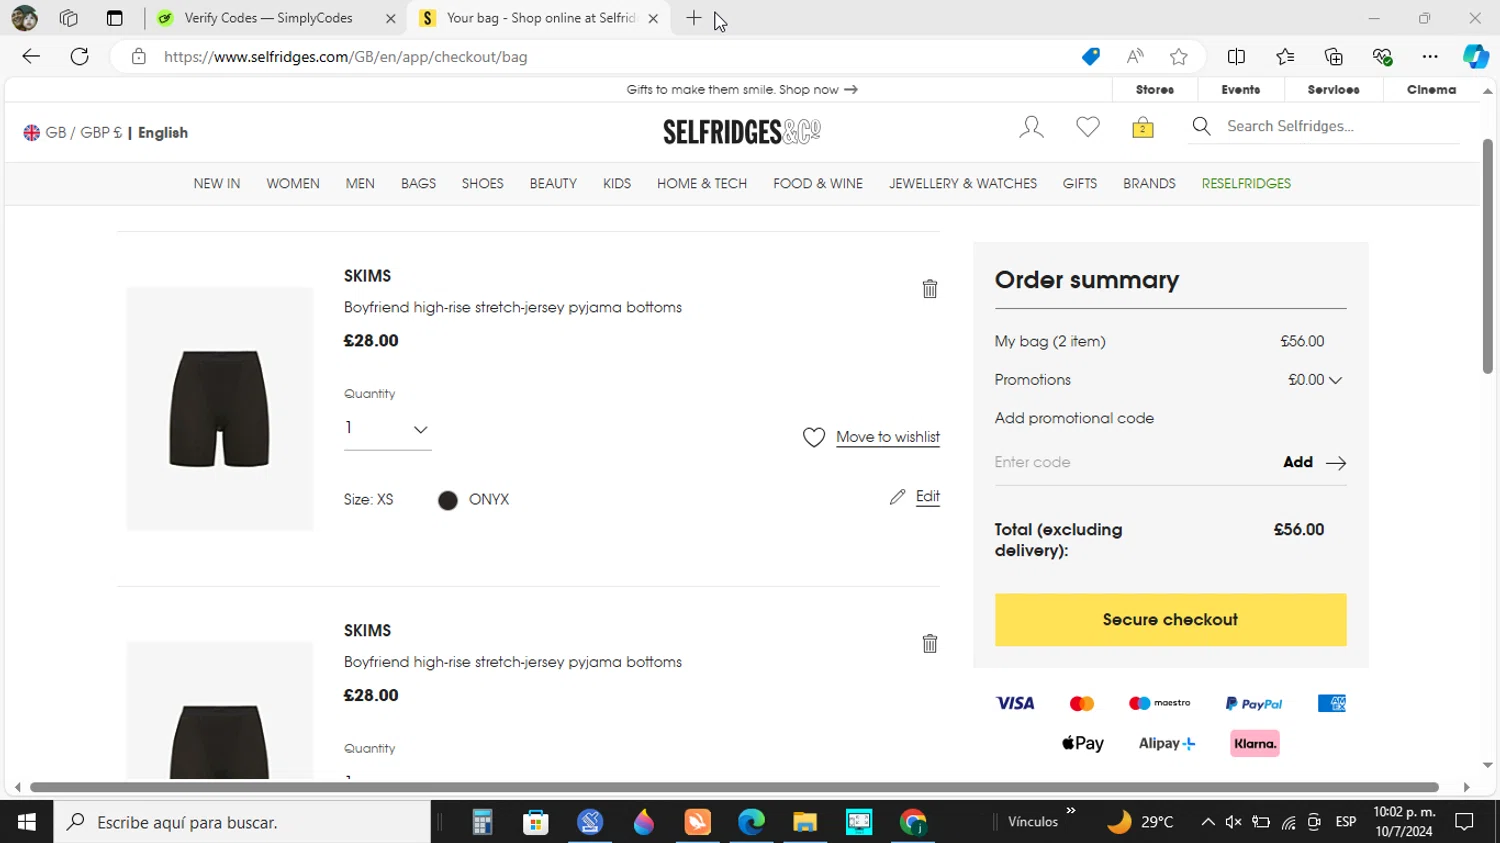The width and height of the screenshot is (1500, 843).
Task: Open the NEW IN menu
Action: pos(217,184)
